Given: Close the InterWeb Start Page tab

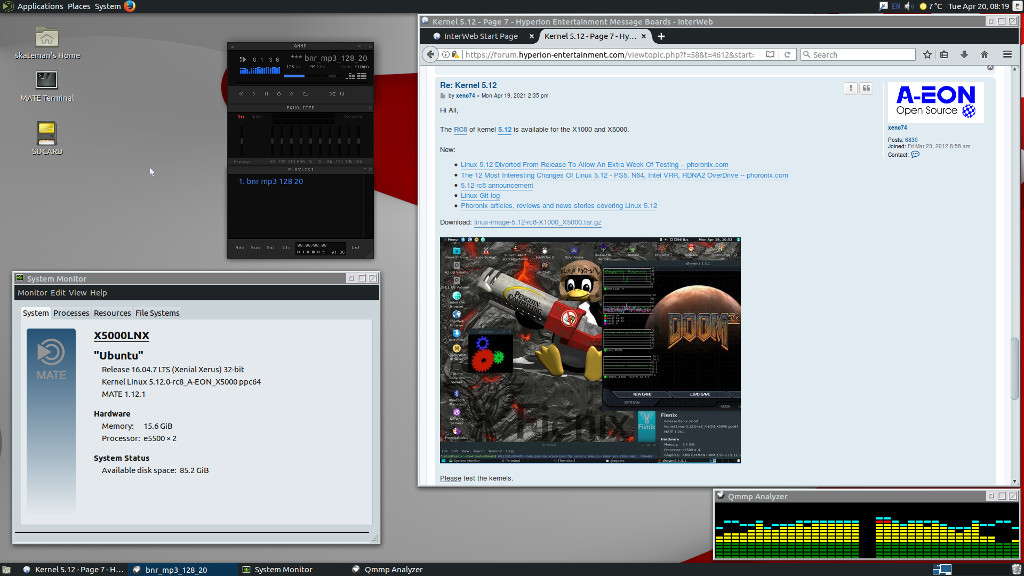Looking at the screenshot, I should click(x=531, y=37).
